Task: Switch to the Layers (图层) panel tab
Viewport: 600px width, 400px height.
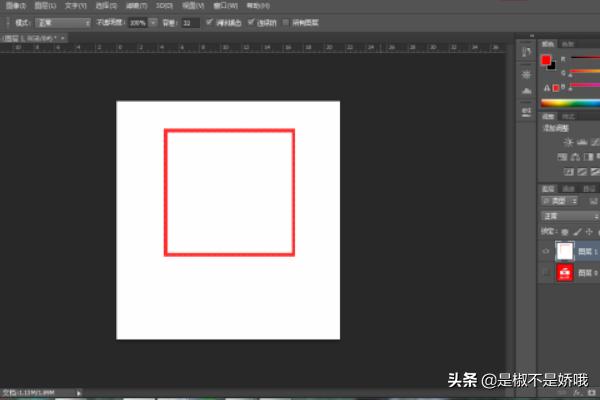Action: coord(548,189)
